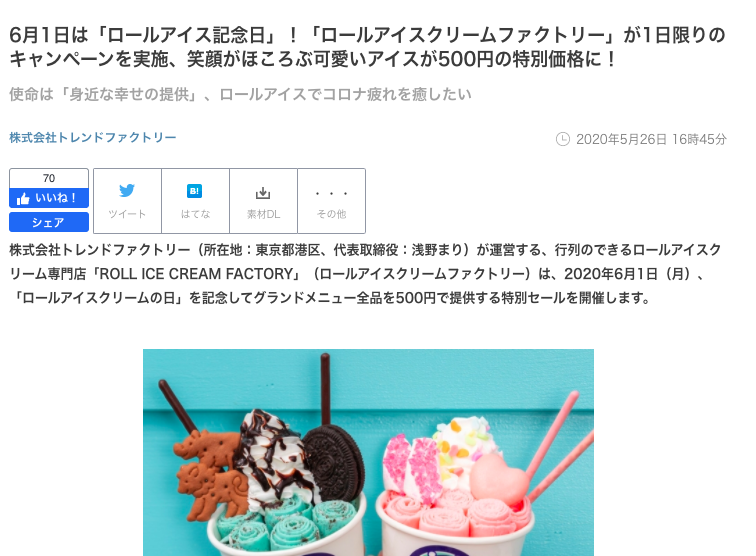This screenshot has width=756, height=556.
Task: Click the ツイート label
Action: 127,214
